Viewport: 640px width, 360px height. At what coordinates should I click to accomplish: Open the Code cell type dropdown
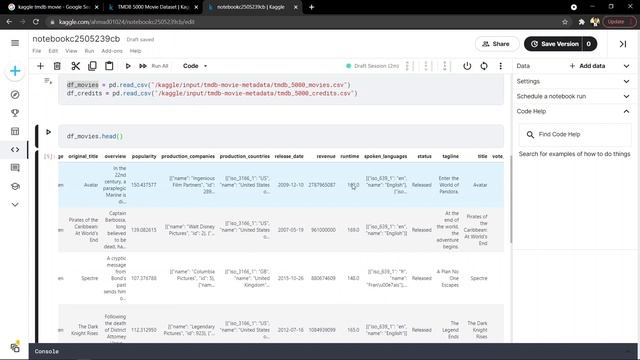coord(195,66)
